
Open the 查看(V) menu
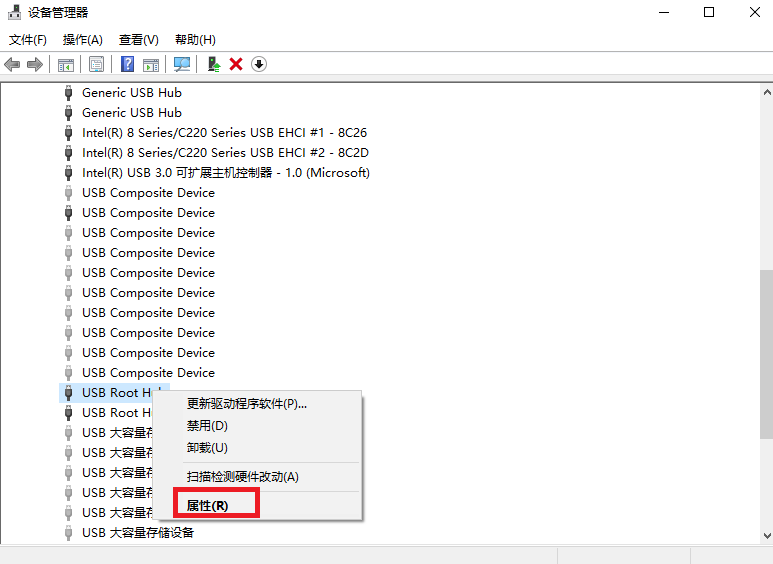click(x=138, y=40)
